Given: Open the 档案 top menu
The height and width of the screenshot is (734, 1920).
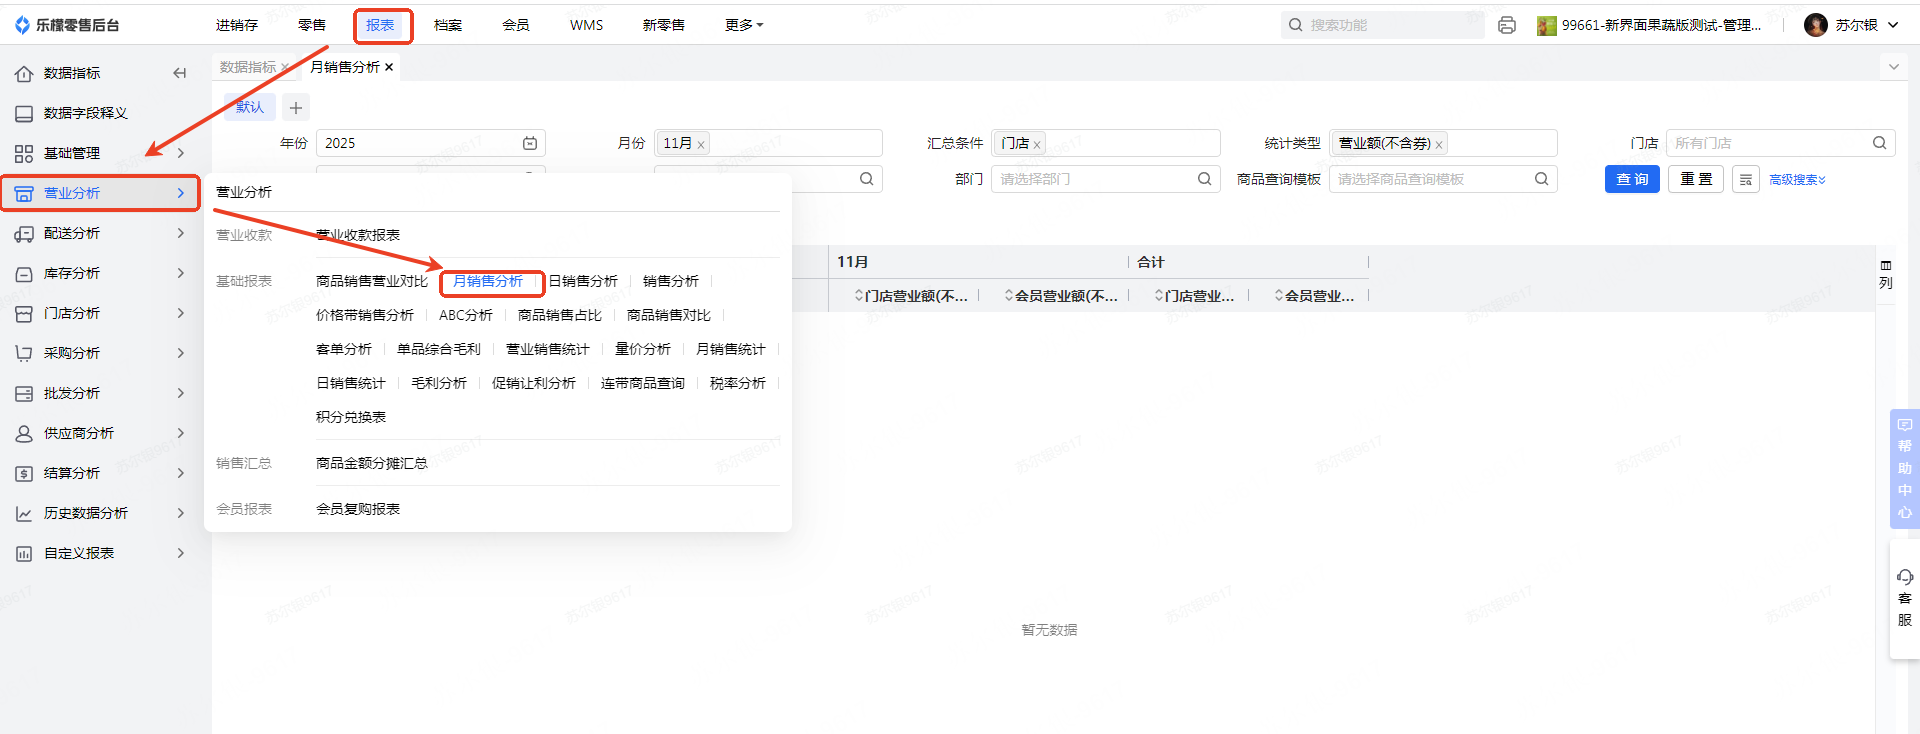Looking at the screenshot, I should tap(448, 25).
